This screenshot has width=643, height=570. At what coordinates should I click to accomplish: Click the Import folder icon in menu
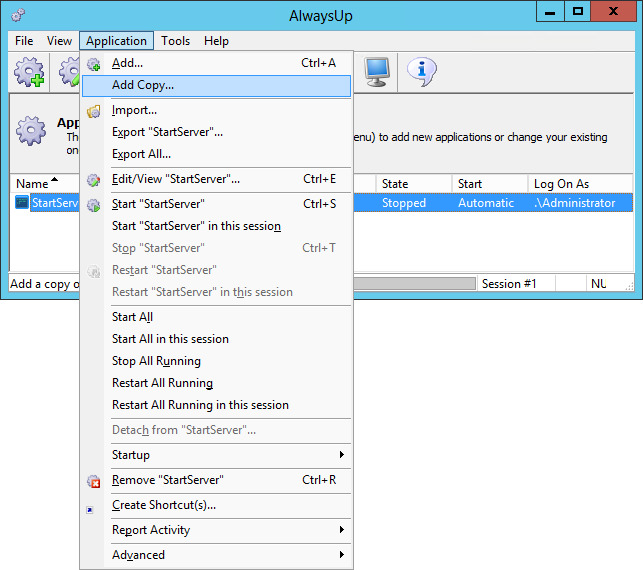click(93, 111)
